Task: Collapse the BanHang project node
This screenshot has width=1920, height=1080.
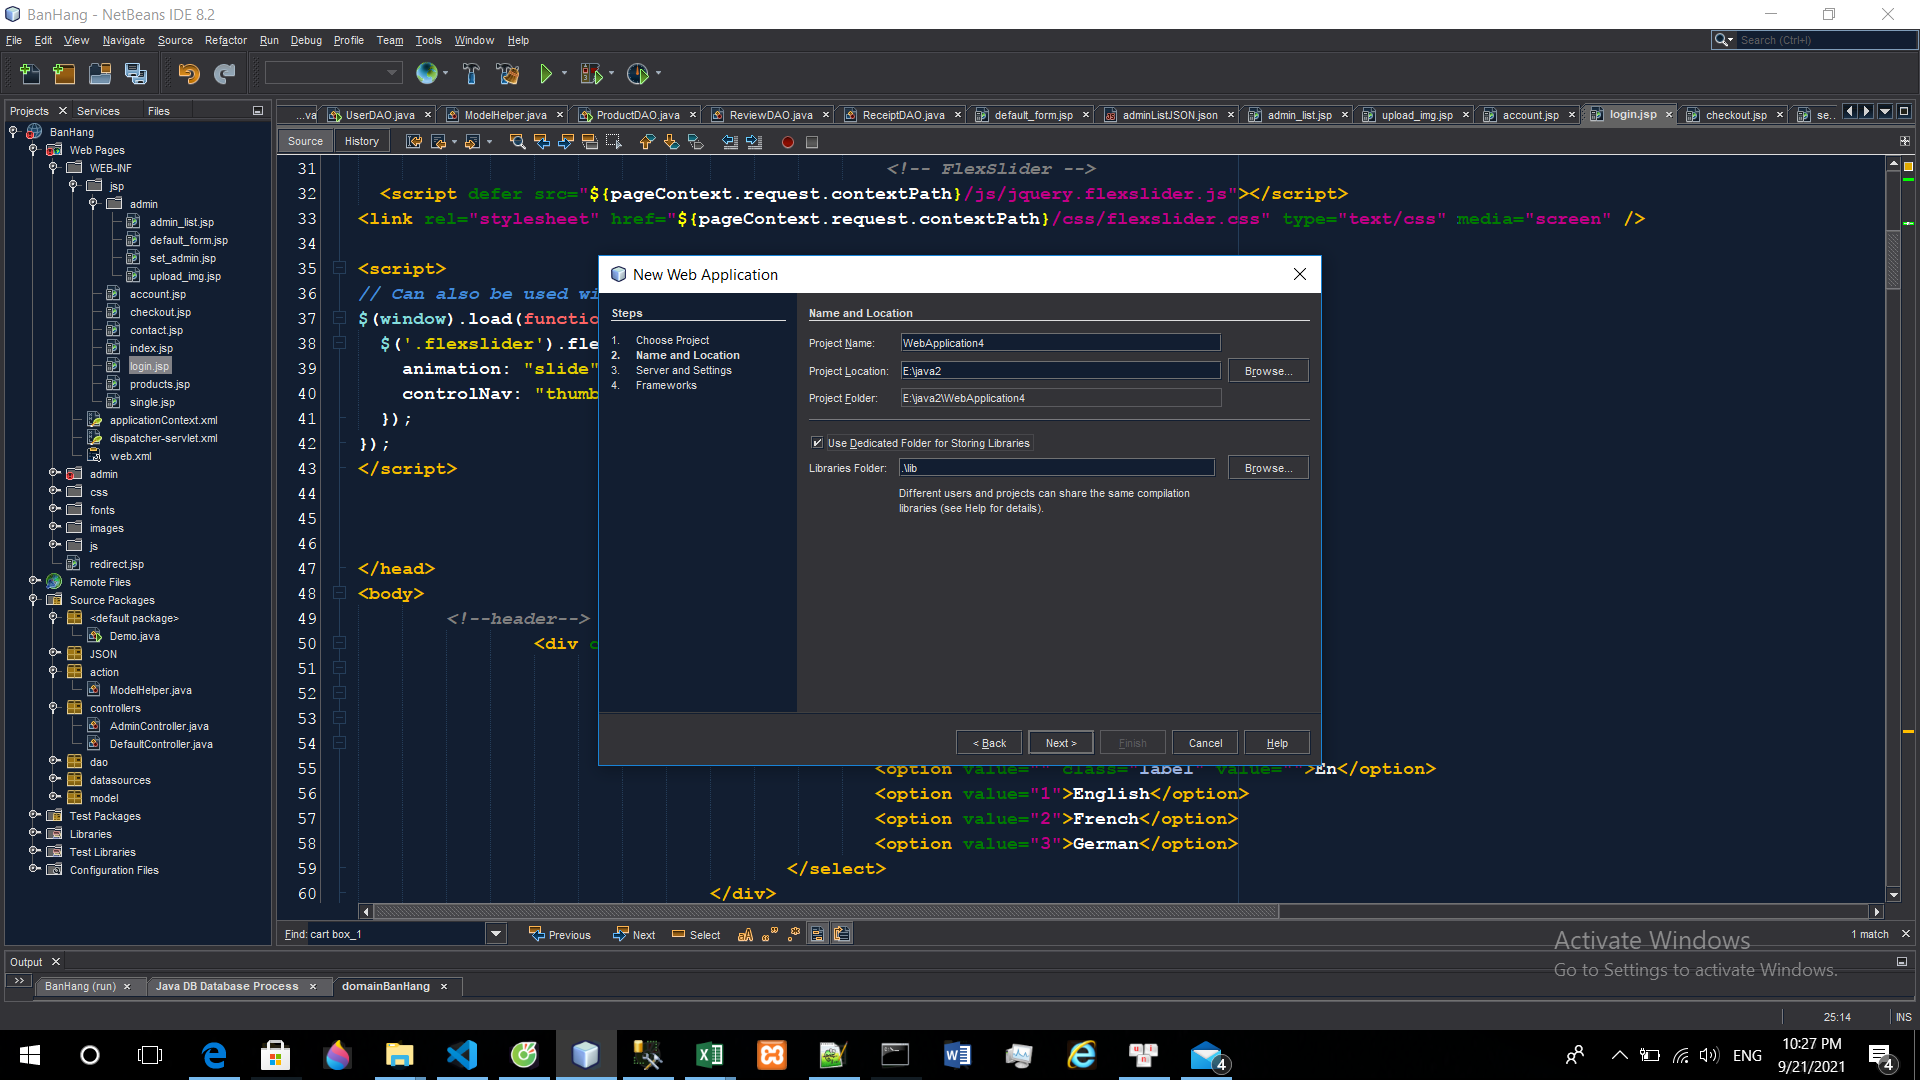Action: [14, 132]
